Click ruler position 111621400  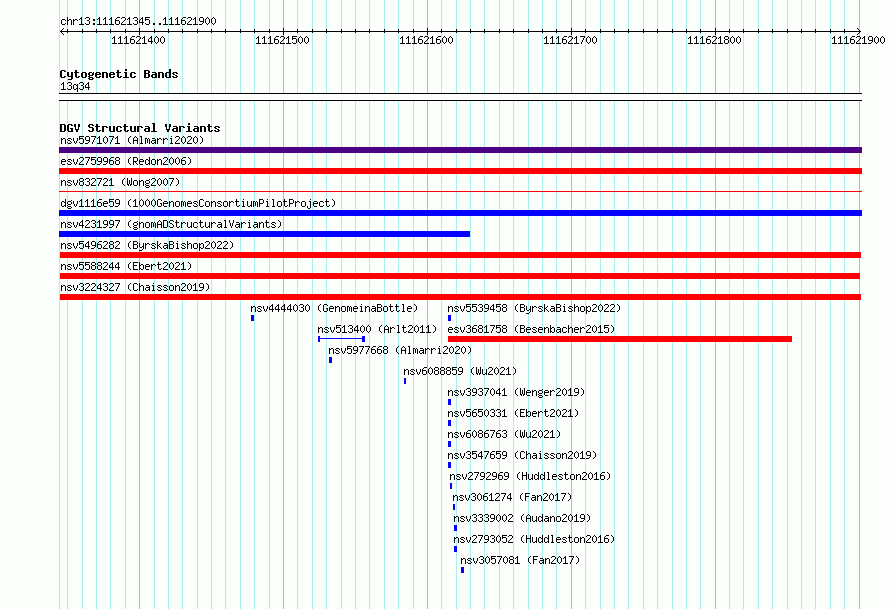138,40
